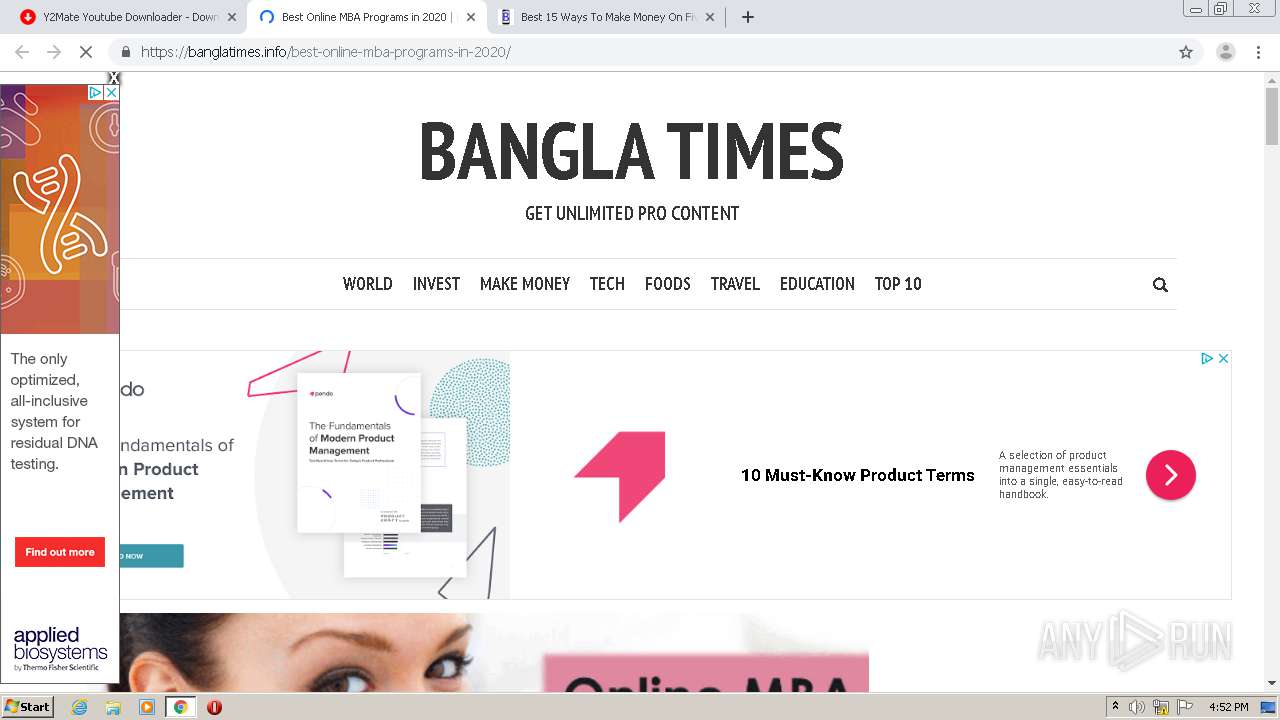Open Internet Explorer from taskbar
Screen dimensions: 1280x720
click(79, 707)
